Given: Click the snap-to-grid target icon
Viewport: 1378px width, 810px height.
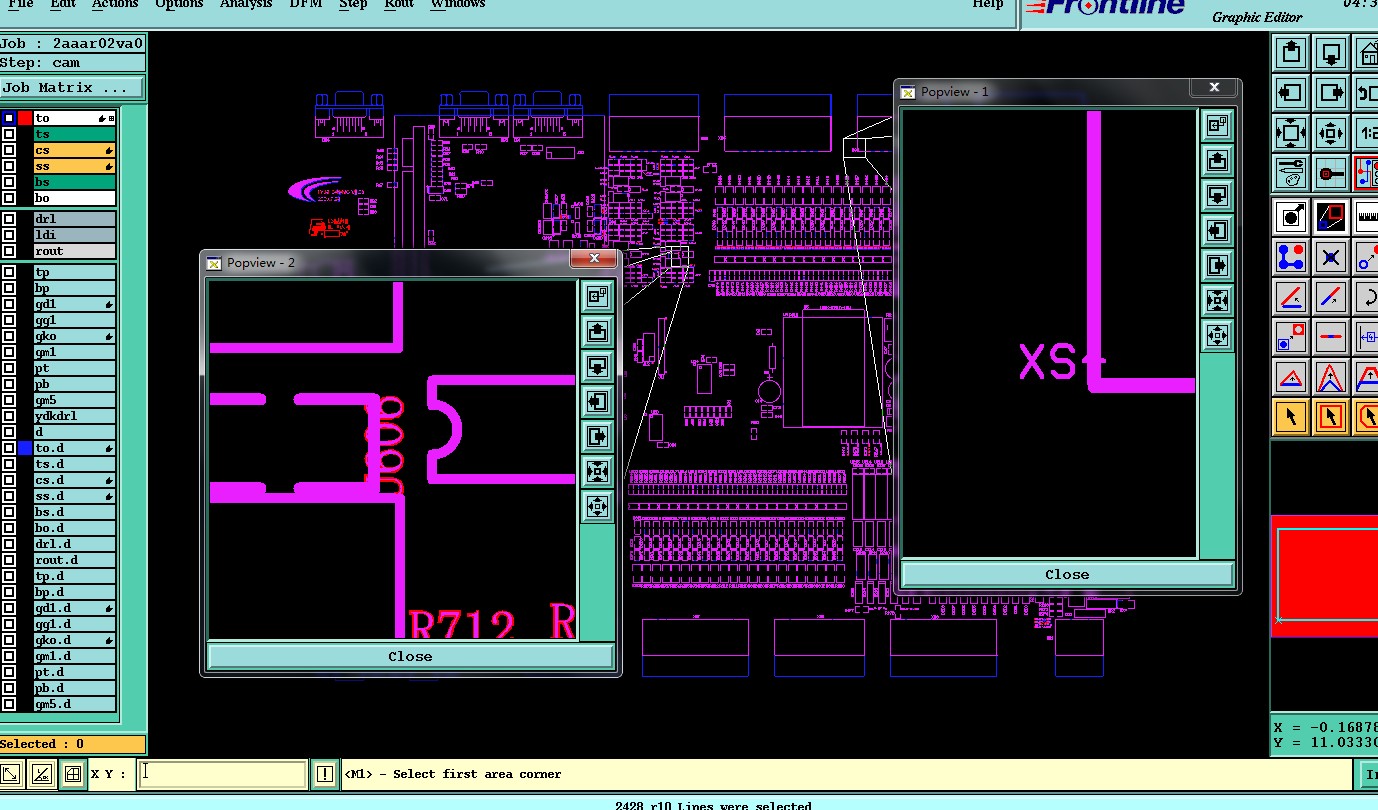Looking at the screenshot, I should click(1330, 173).
